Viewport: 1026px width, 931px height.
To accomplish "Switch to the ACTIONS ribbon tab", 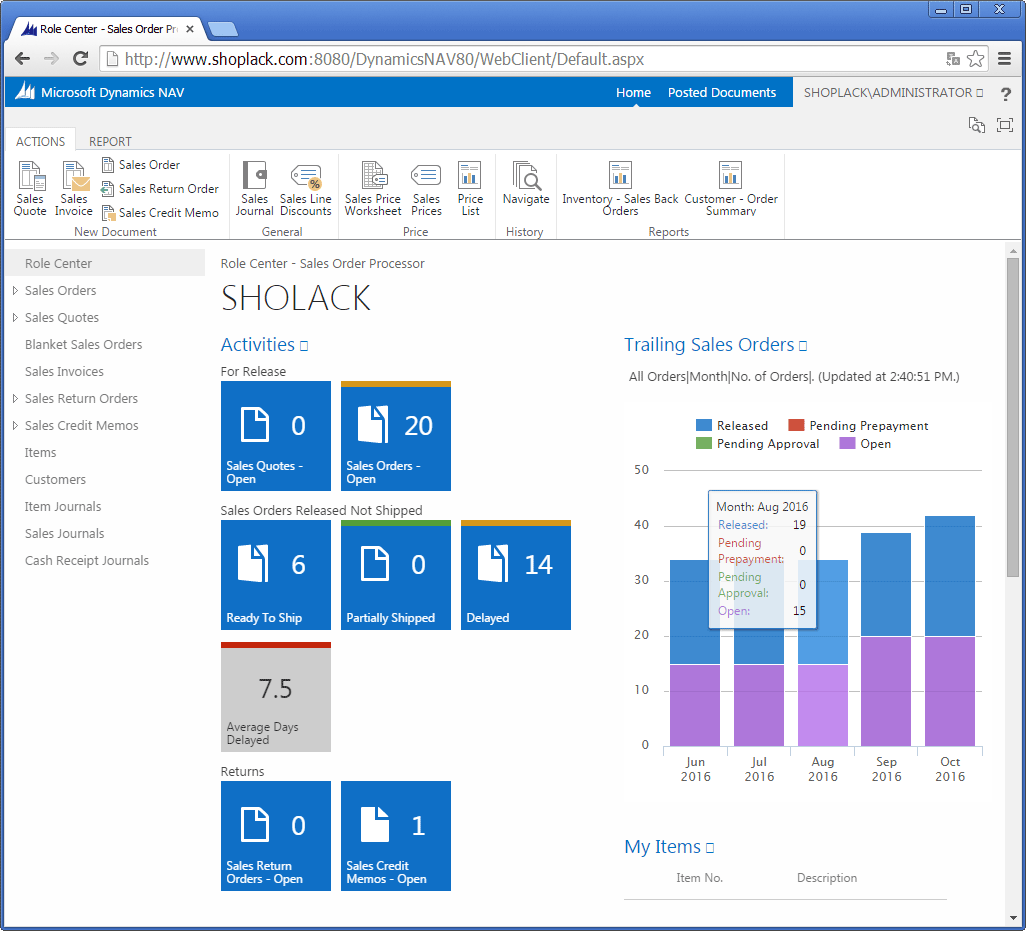I will [41, 141].
